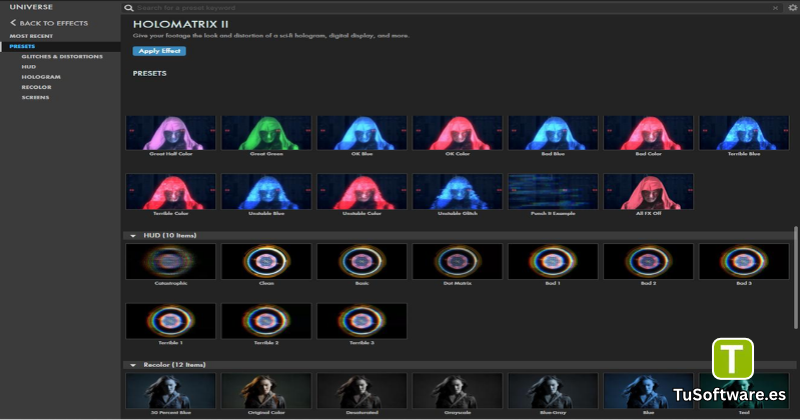Open Most Recent in the sidebar
This screenshot has width=800, height=420.
click(31, 36)
